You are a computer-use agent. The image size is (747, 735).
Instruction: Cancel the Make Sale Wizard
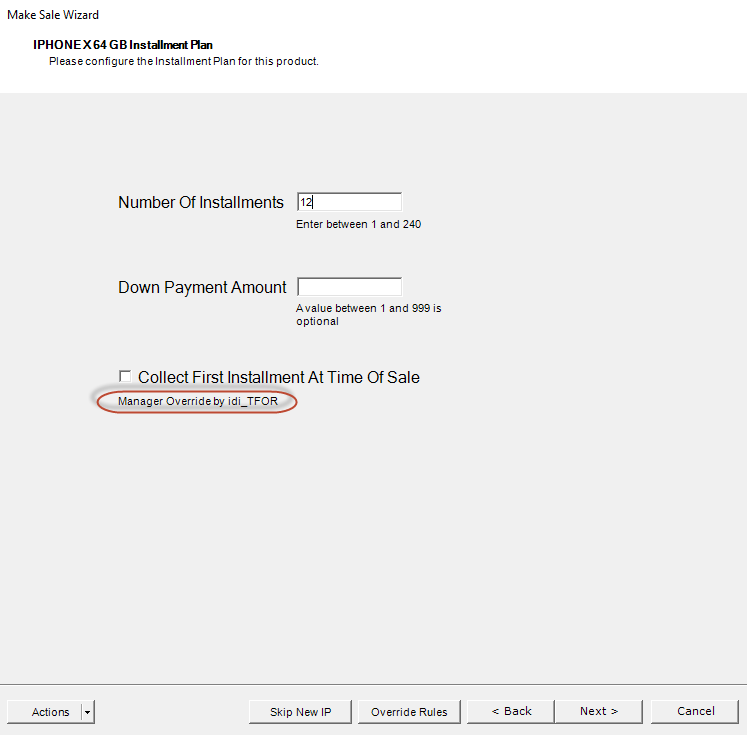pyautogui.click(x=695, y=711)
